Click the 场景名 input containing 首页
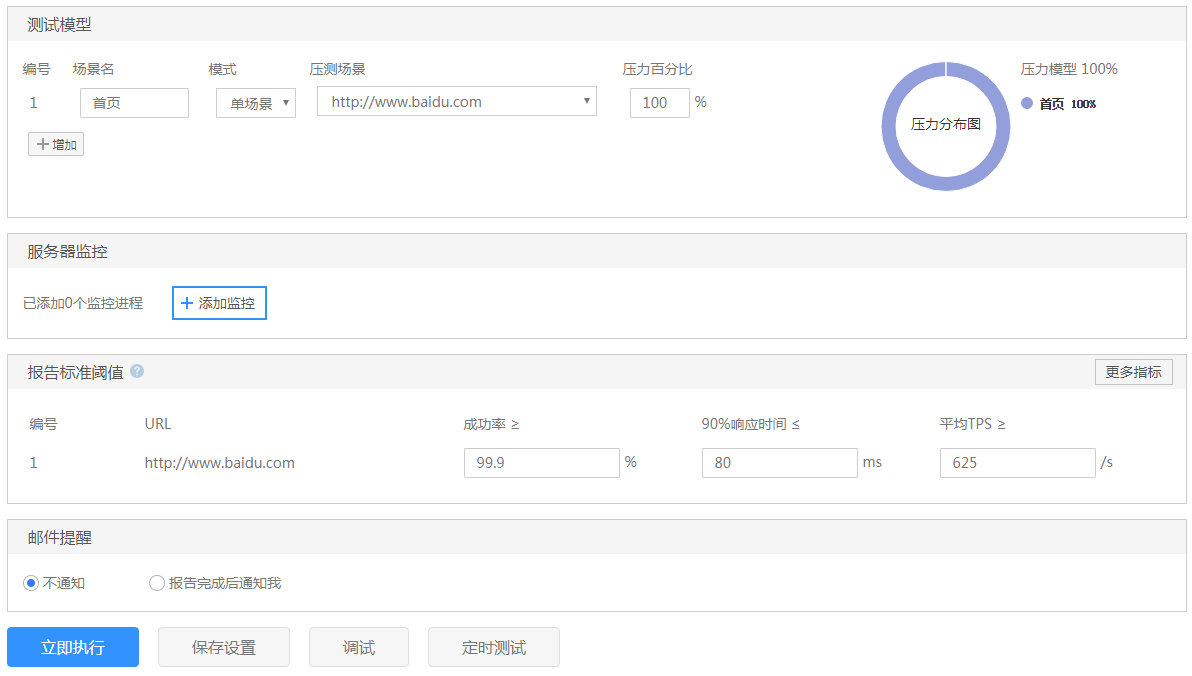This screenshot has height=676, width=1192. (x=135, y=103)
